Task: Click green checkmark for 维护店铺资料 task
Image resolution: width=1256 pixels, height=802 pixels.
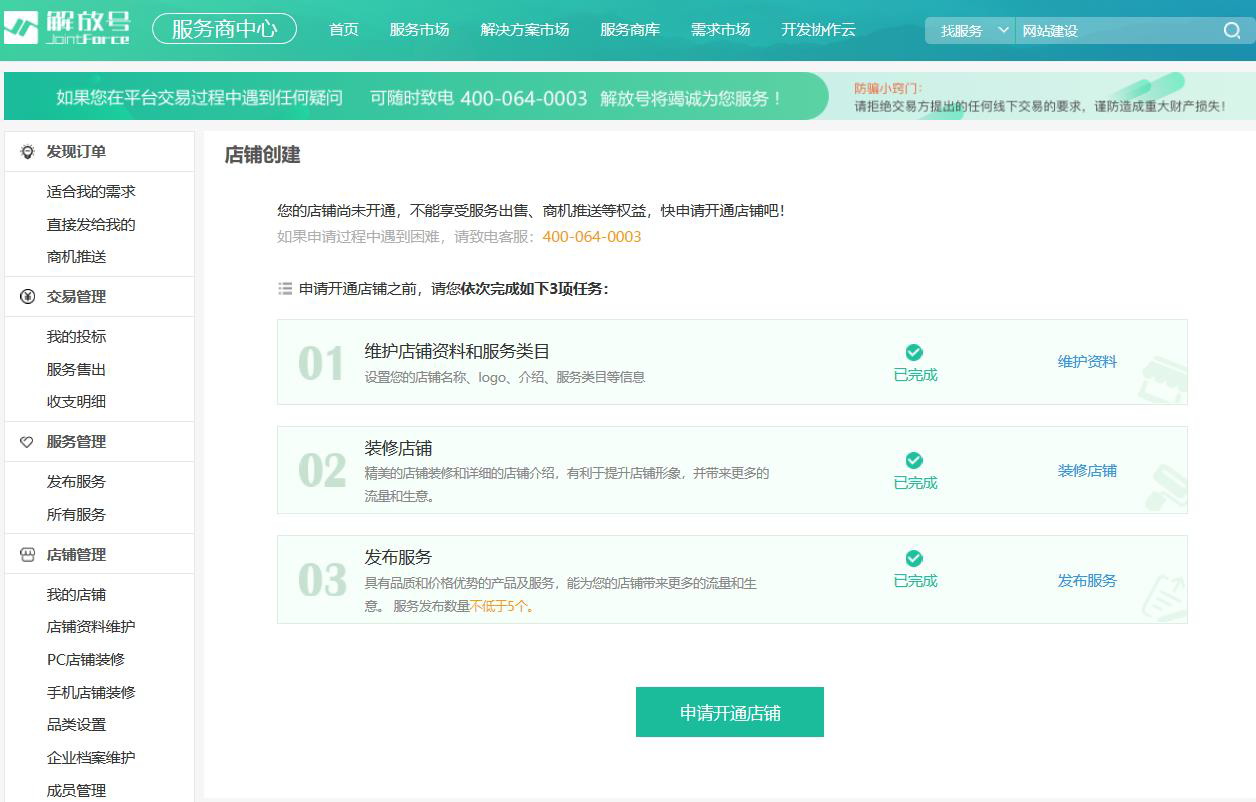Action: click(914, 352)
